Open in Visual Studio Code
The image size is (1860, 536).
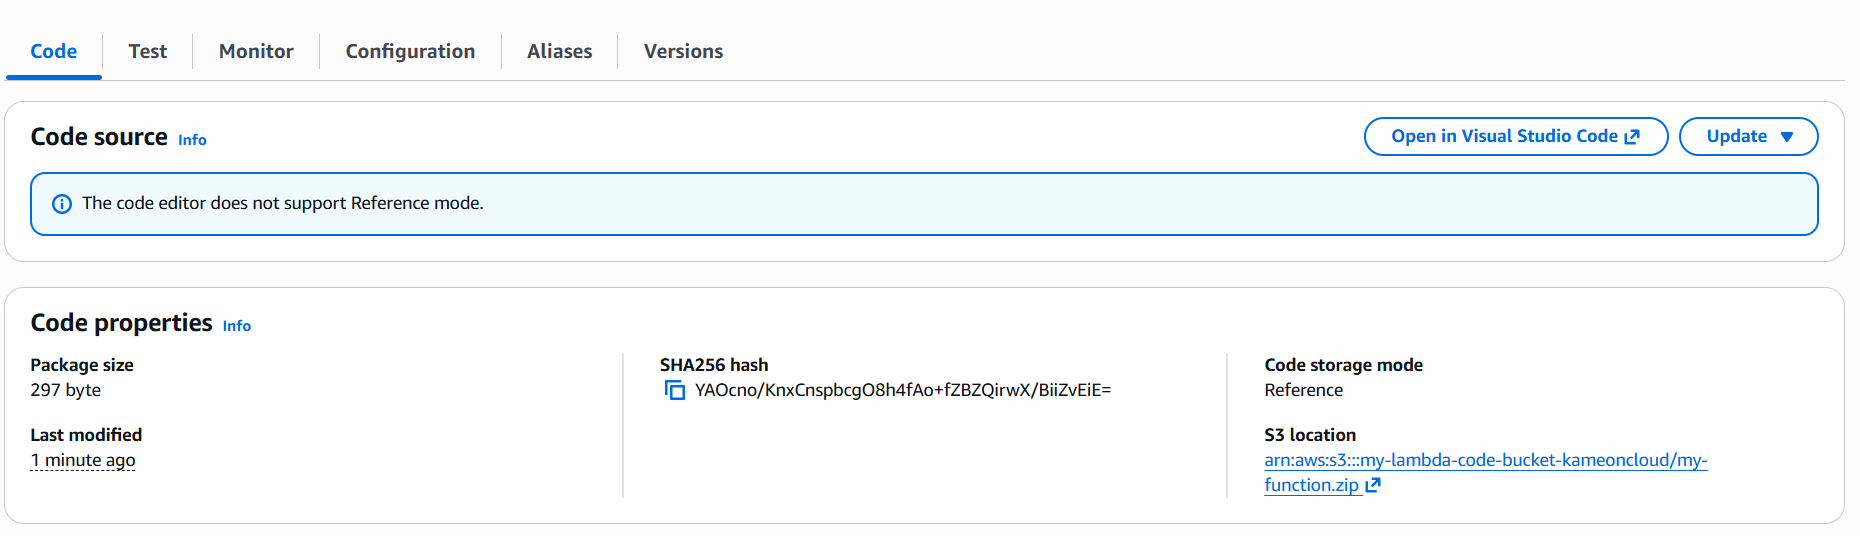click(x=1516, y=137)
